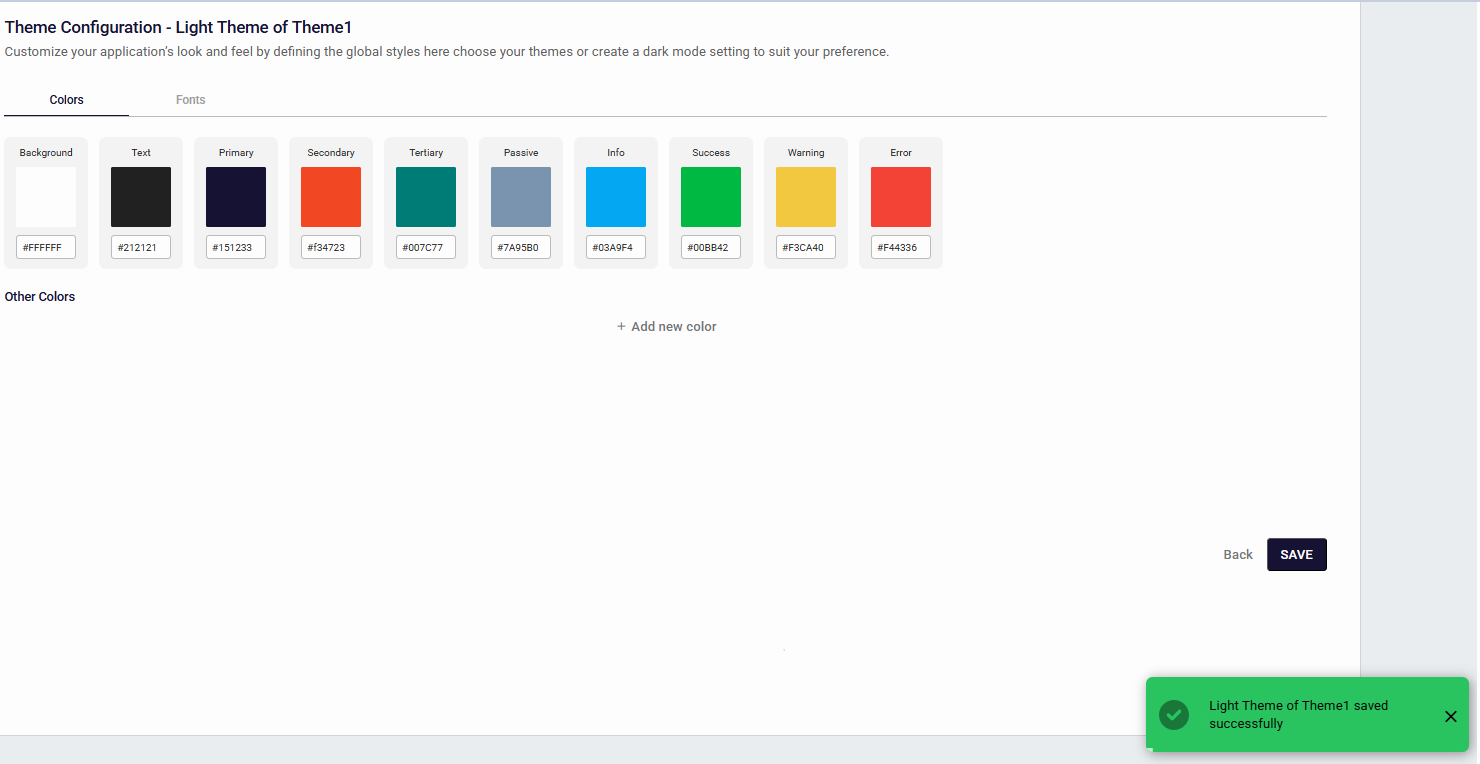Select the Colors tab
Viewport: 1480px width, 764px height.
(x=67, y=100)
